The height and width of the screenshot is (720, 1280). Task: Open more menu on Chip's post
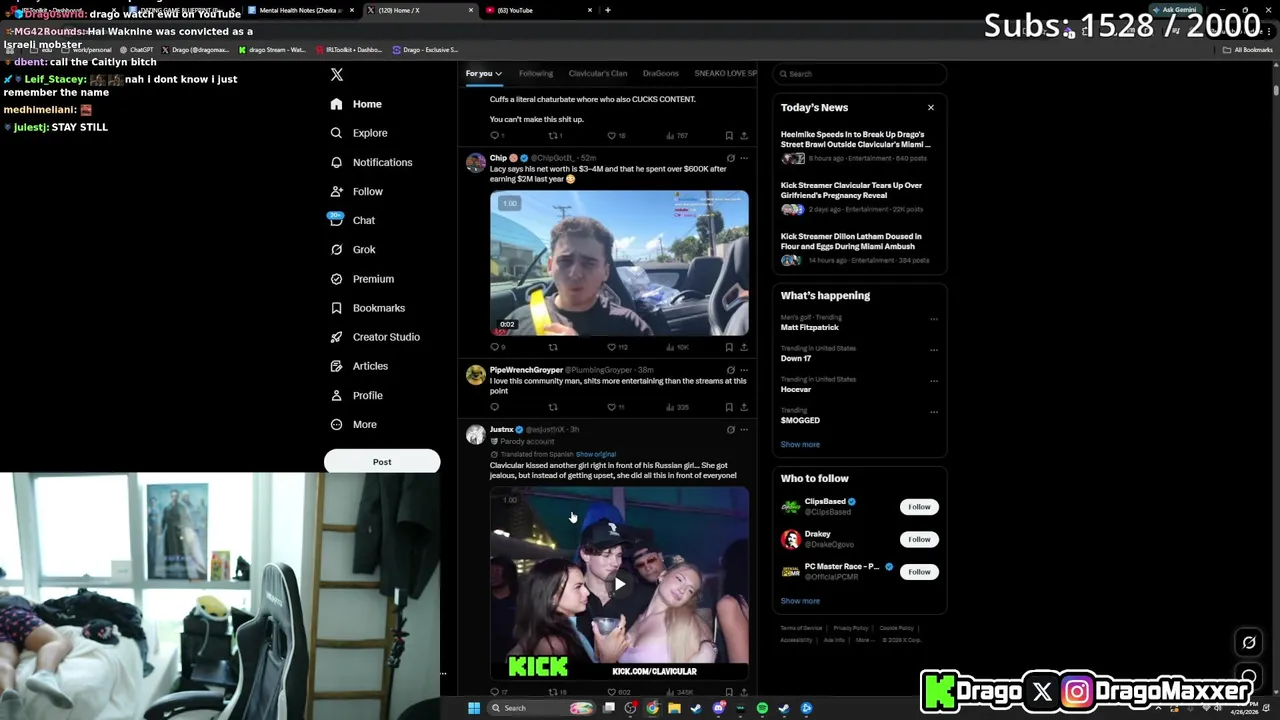click(x=744, y=158)
